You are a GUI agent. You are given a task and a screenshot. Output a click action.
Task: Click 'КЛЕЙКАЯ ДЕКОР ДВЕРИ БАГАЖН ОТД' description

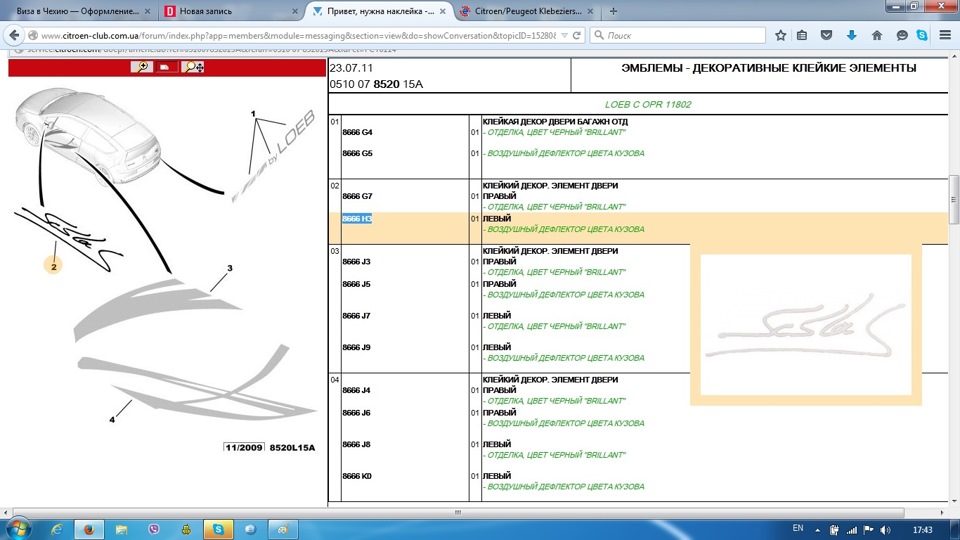coord(555,122)
